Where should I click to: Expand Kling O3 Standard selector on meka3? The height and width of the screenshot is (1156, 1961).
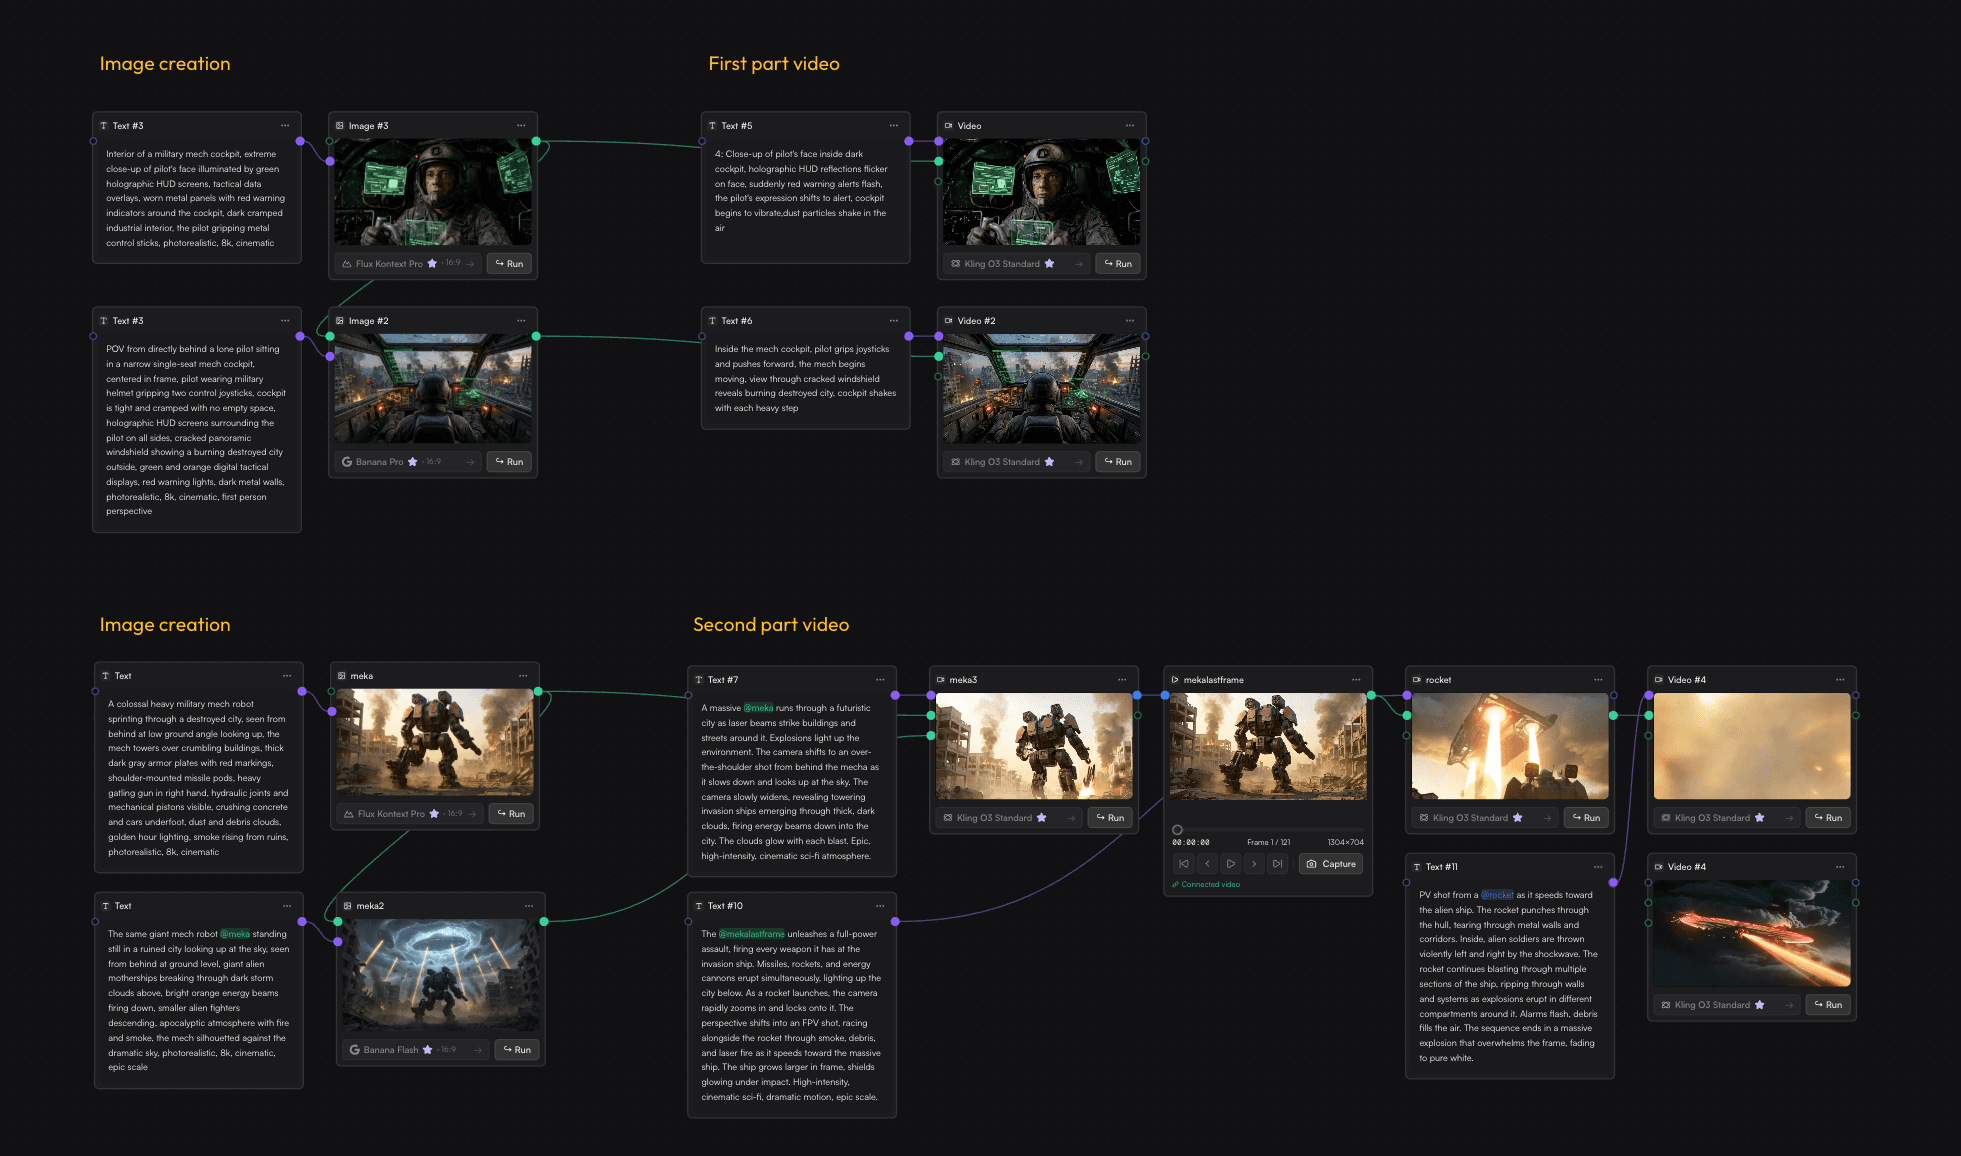coord(994,818)
